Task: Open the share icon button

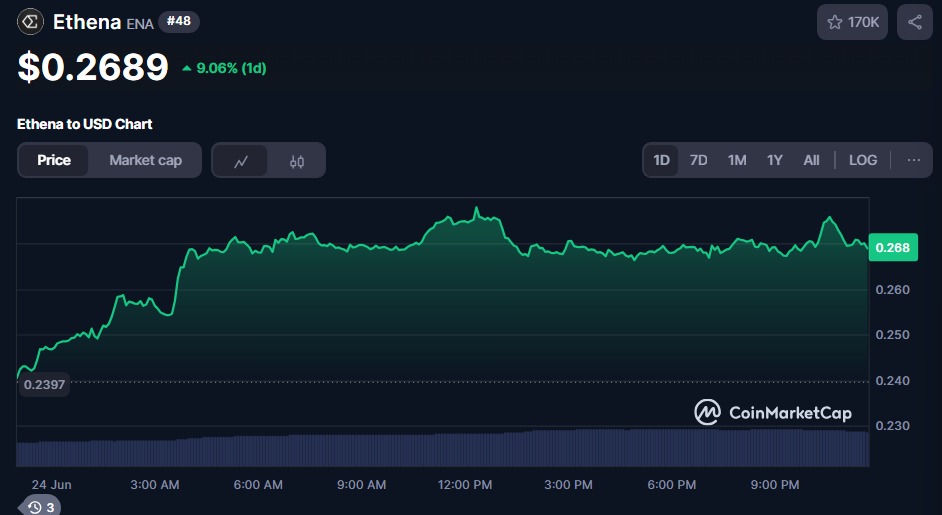Action: (x=914, y=22)
